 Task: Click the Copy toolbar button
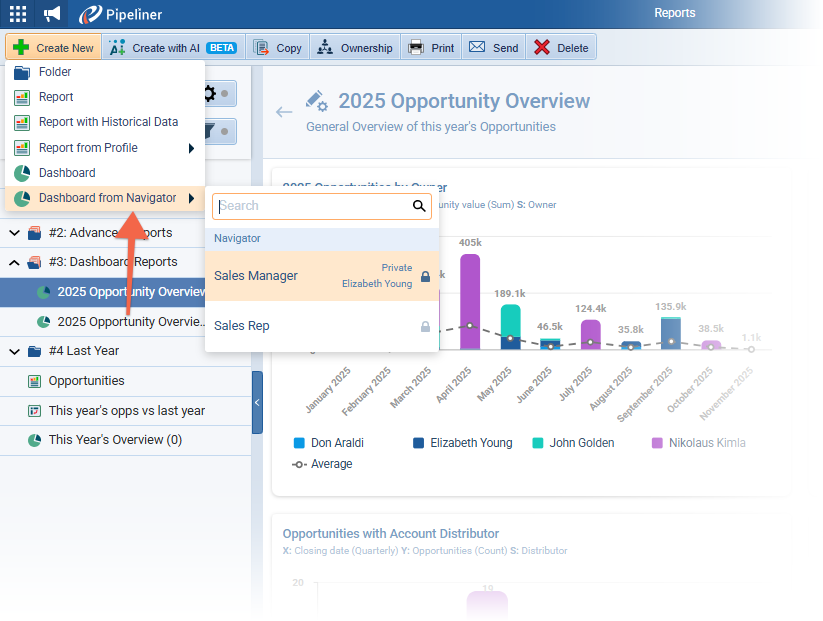[278, 48]
